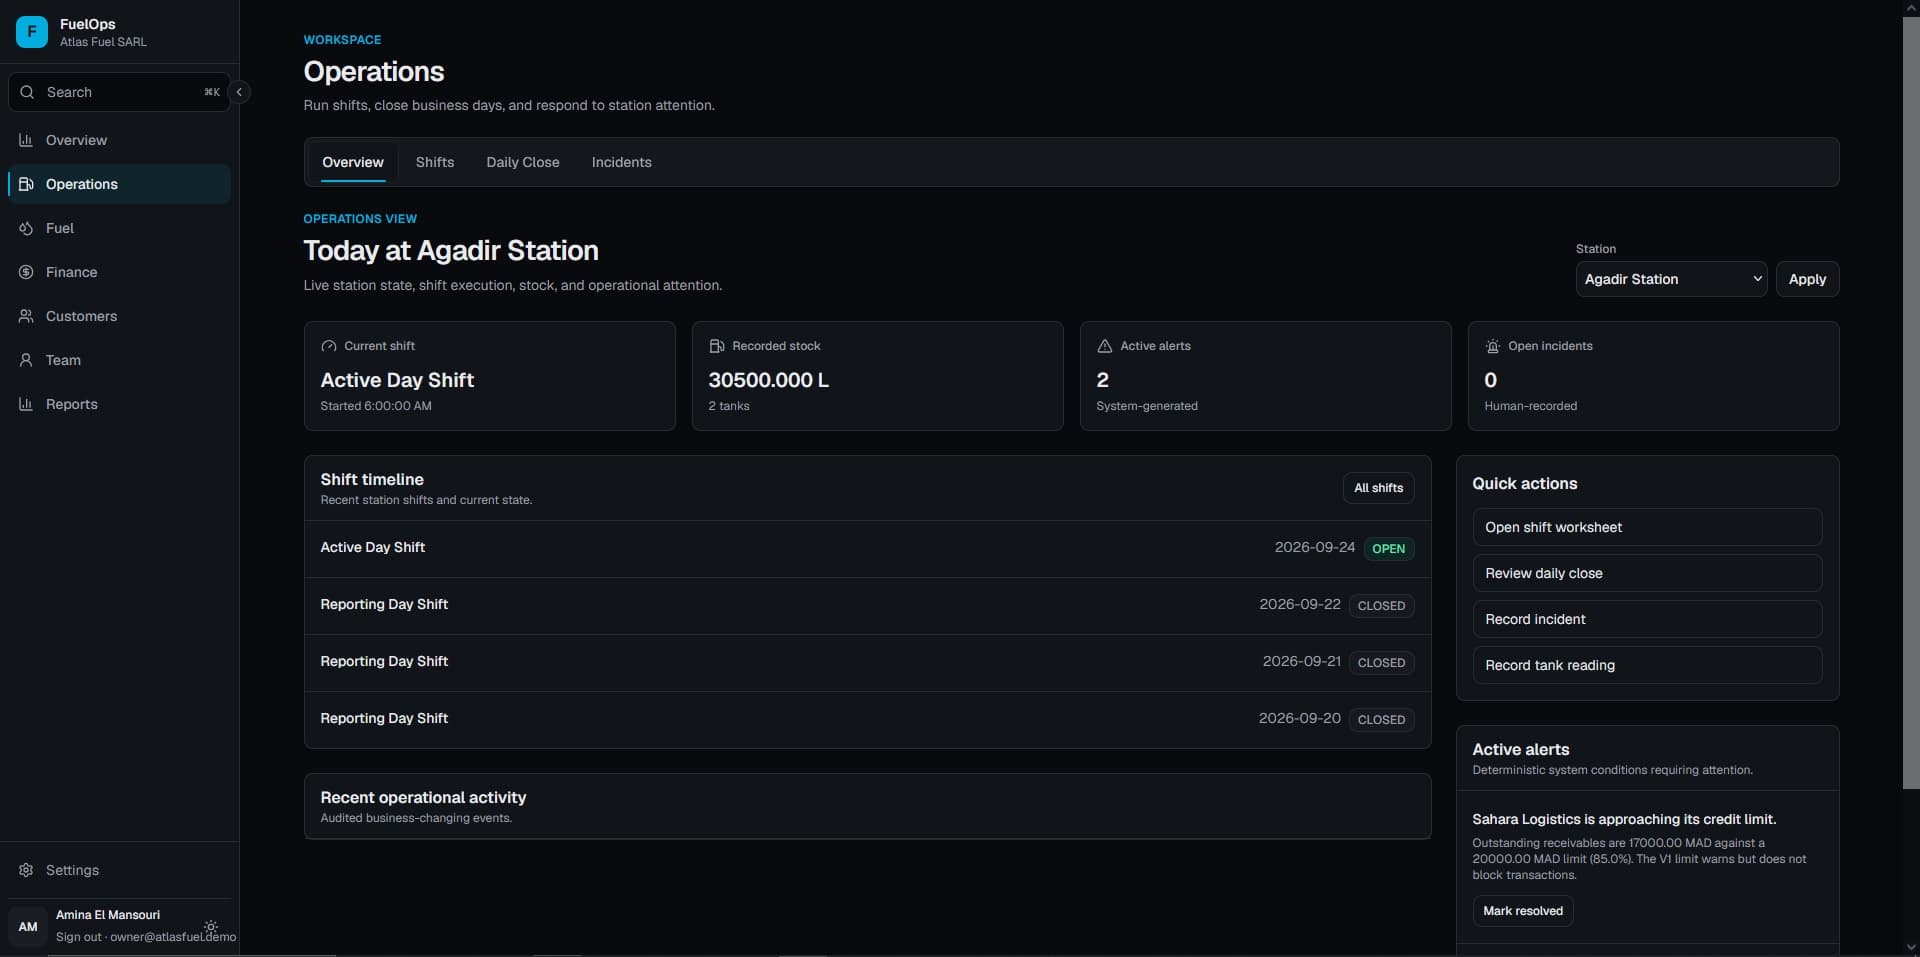
Task: Click the Settings gear icon
Action: tap(26, 870)
